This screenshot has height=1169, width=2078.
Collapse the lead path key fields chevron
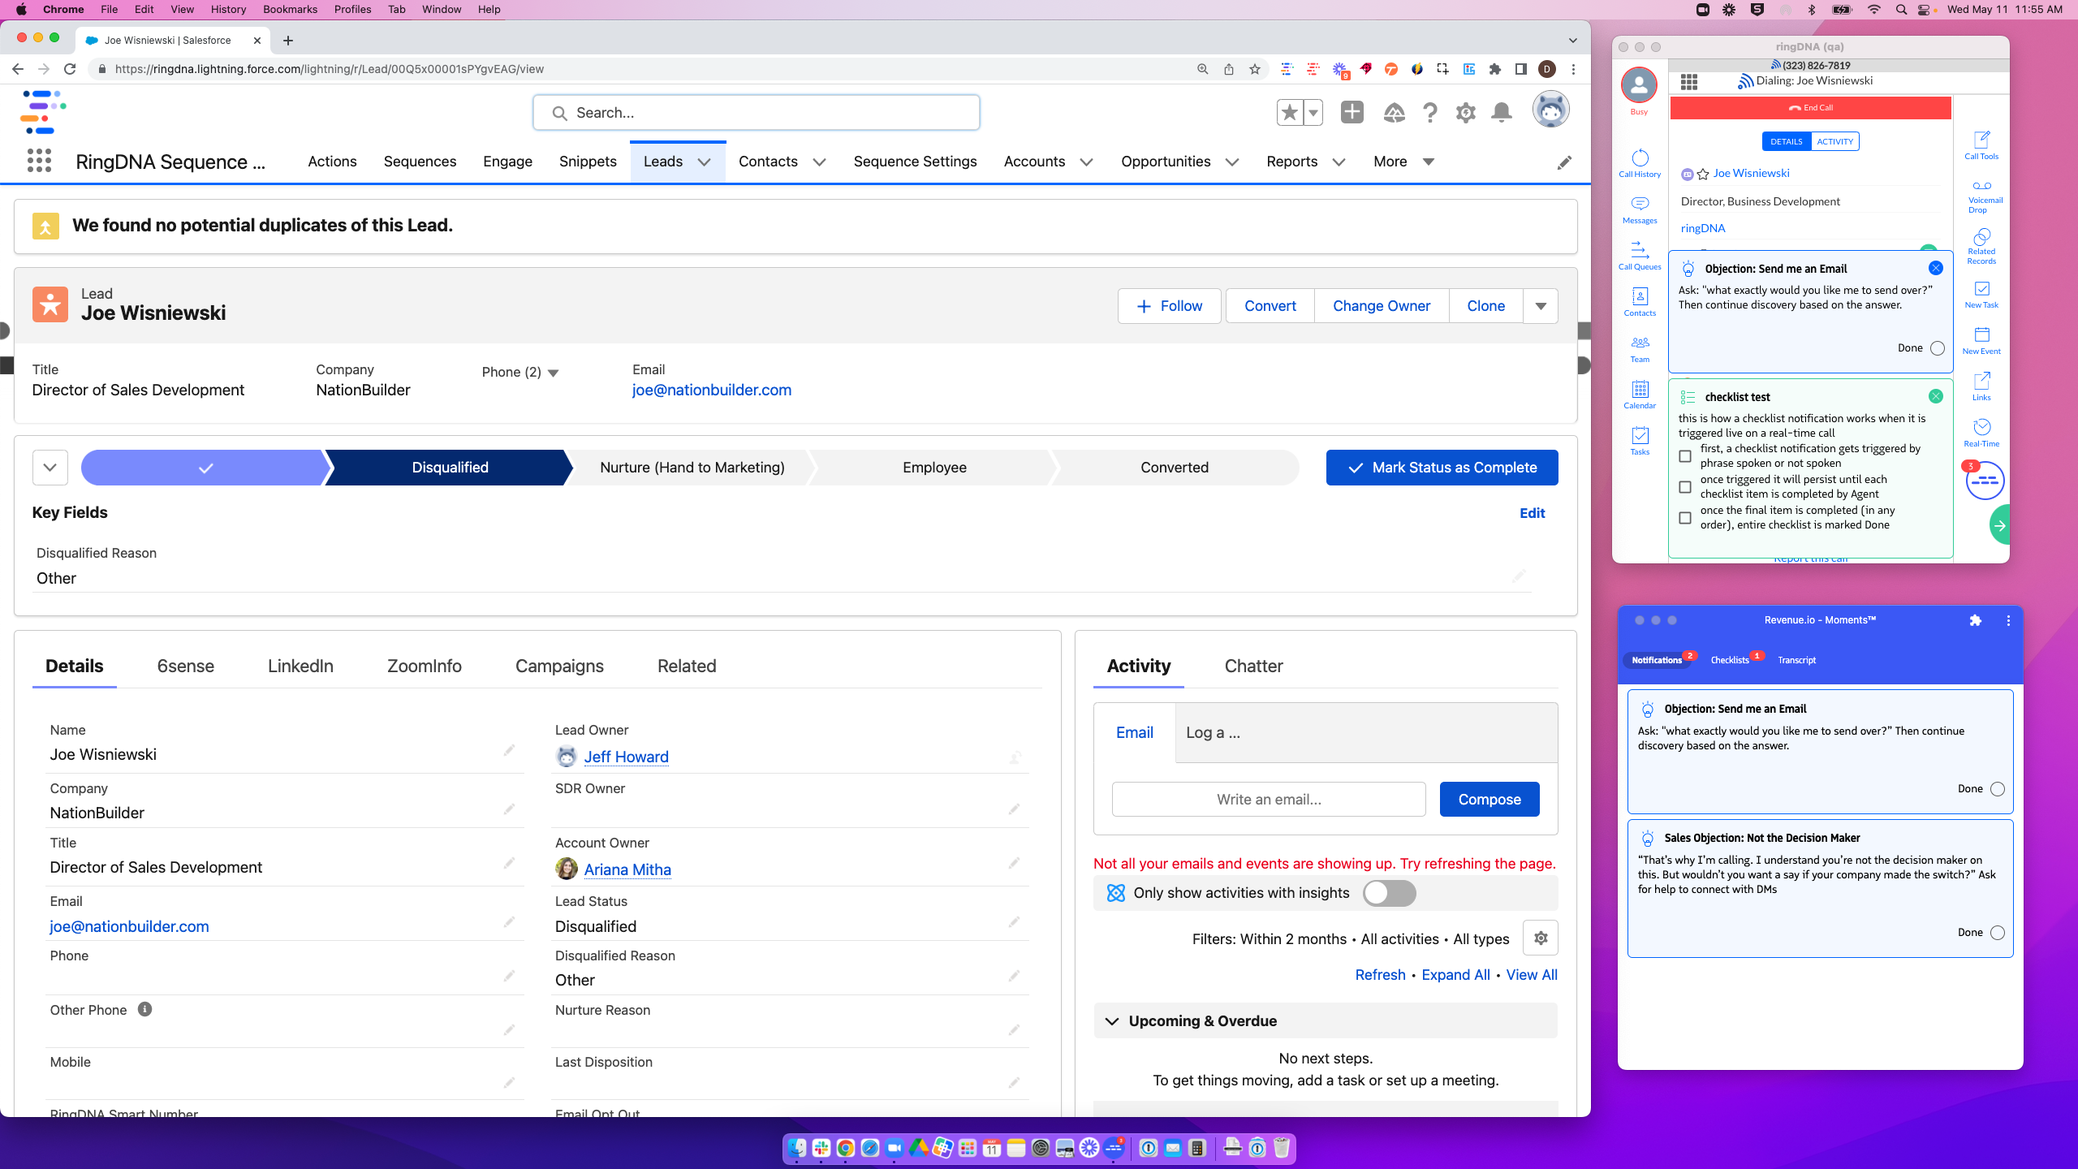coord(50,467)
